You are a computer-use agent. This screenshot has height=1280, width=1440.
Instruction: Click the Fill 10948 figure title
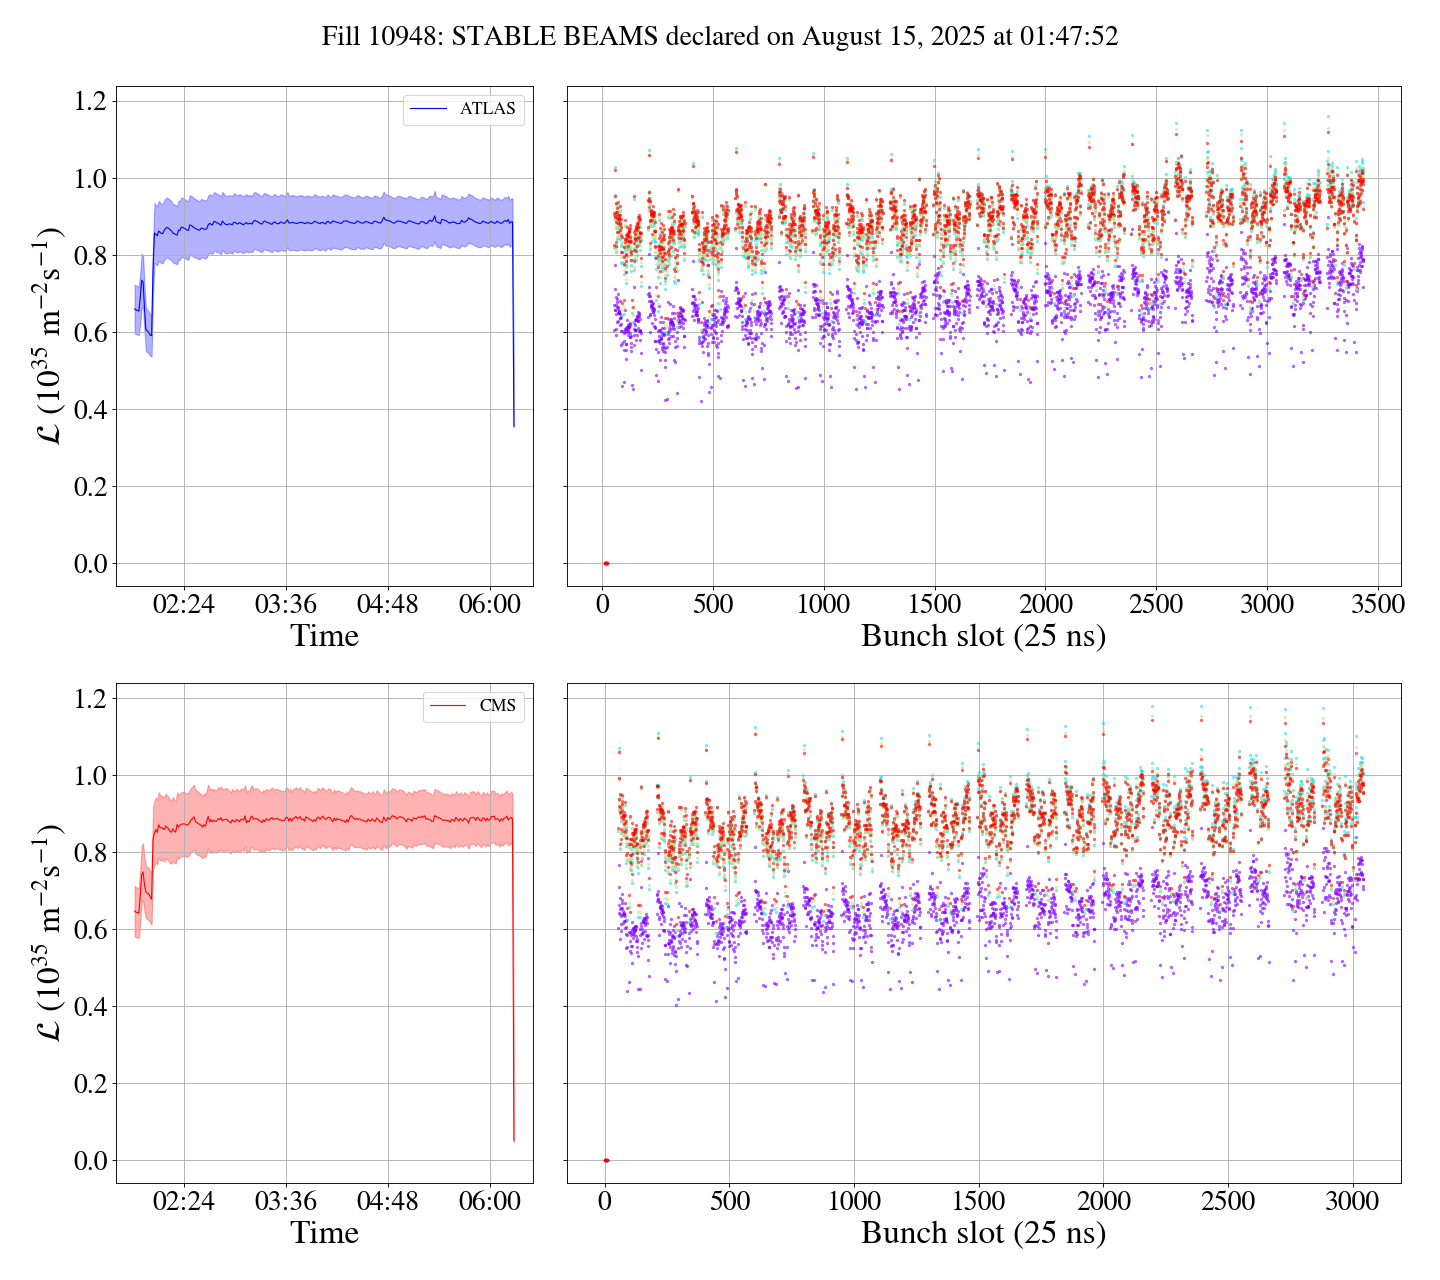pos(719,37)
